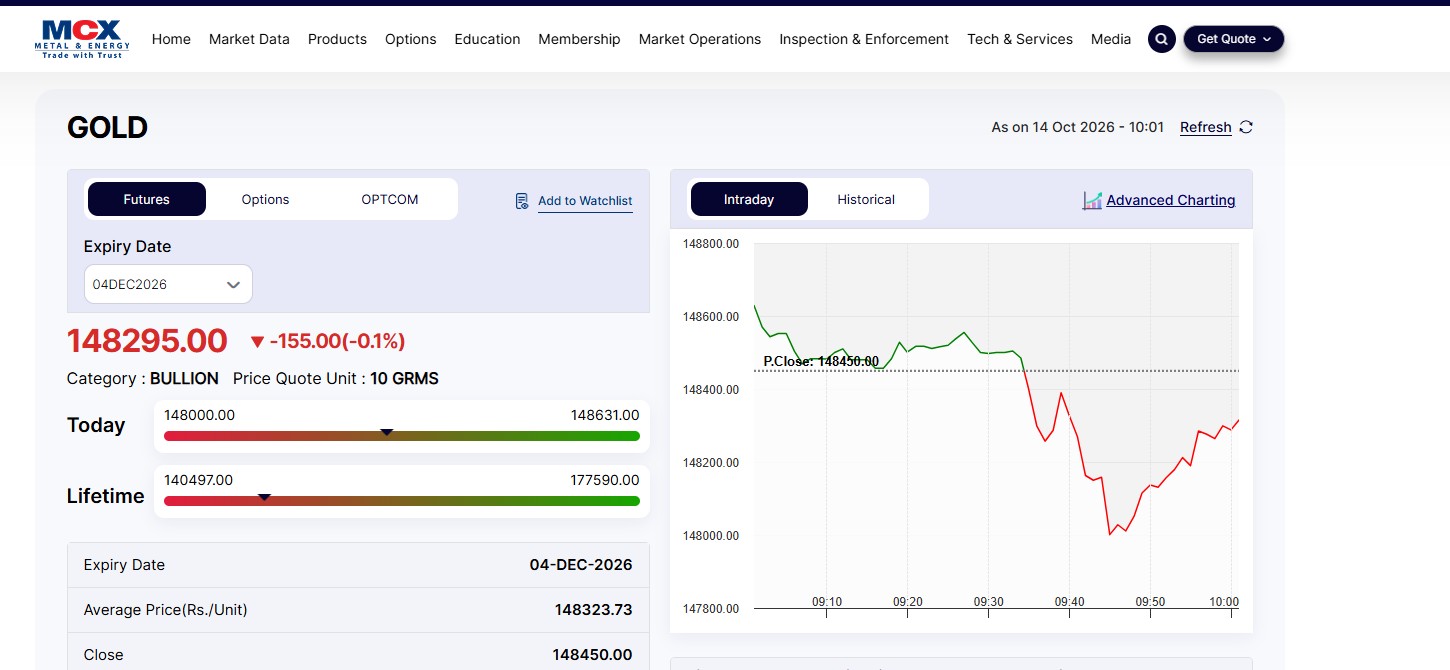
Task: Open the Media menu
Action: pos(1111,39)
